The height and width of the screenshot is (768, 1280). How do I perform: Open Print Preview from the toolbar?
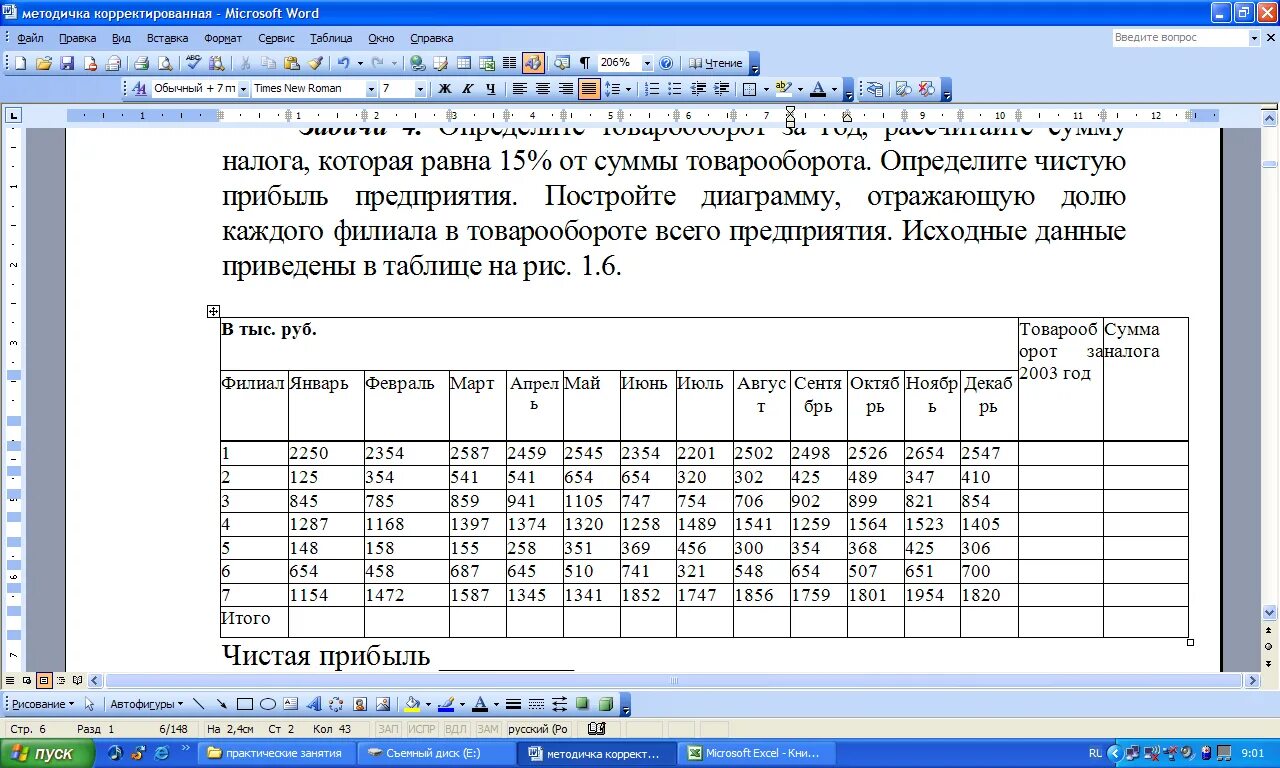164,63
